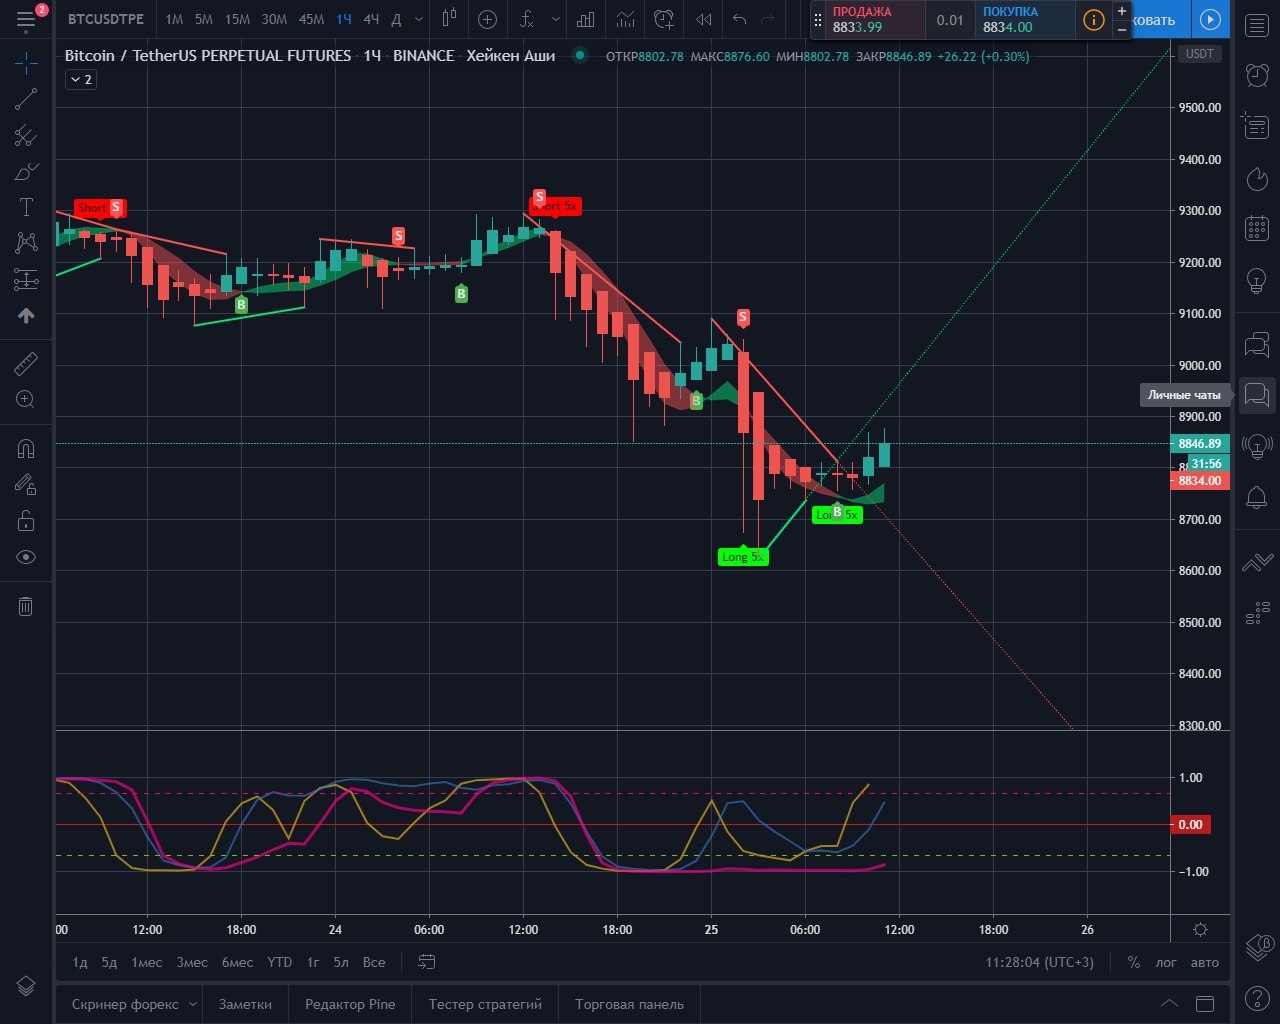Open the Тестер стратегий tab

point(485,1004)
